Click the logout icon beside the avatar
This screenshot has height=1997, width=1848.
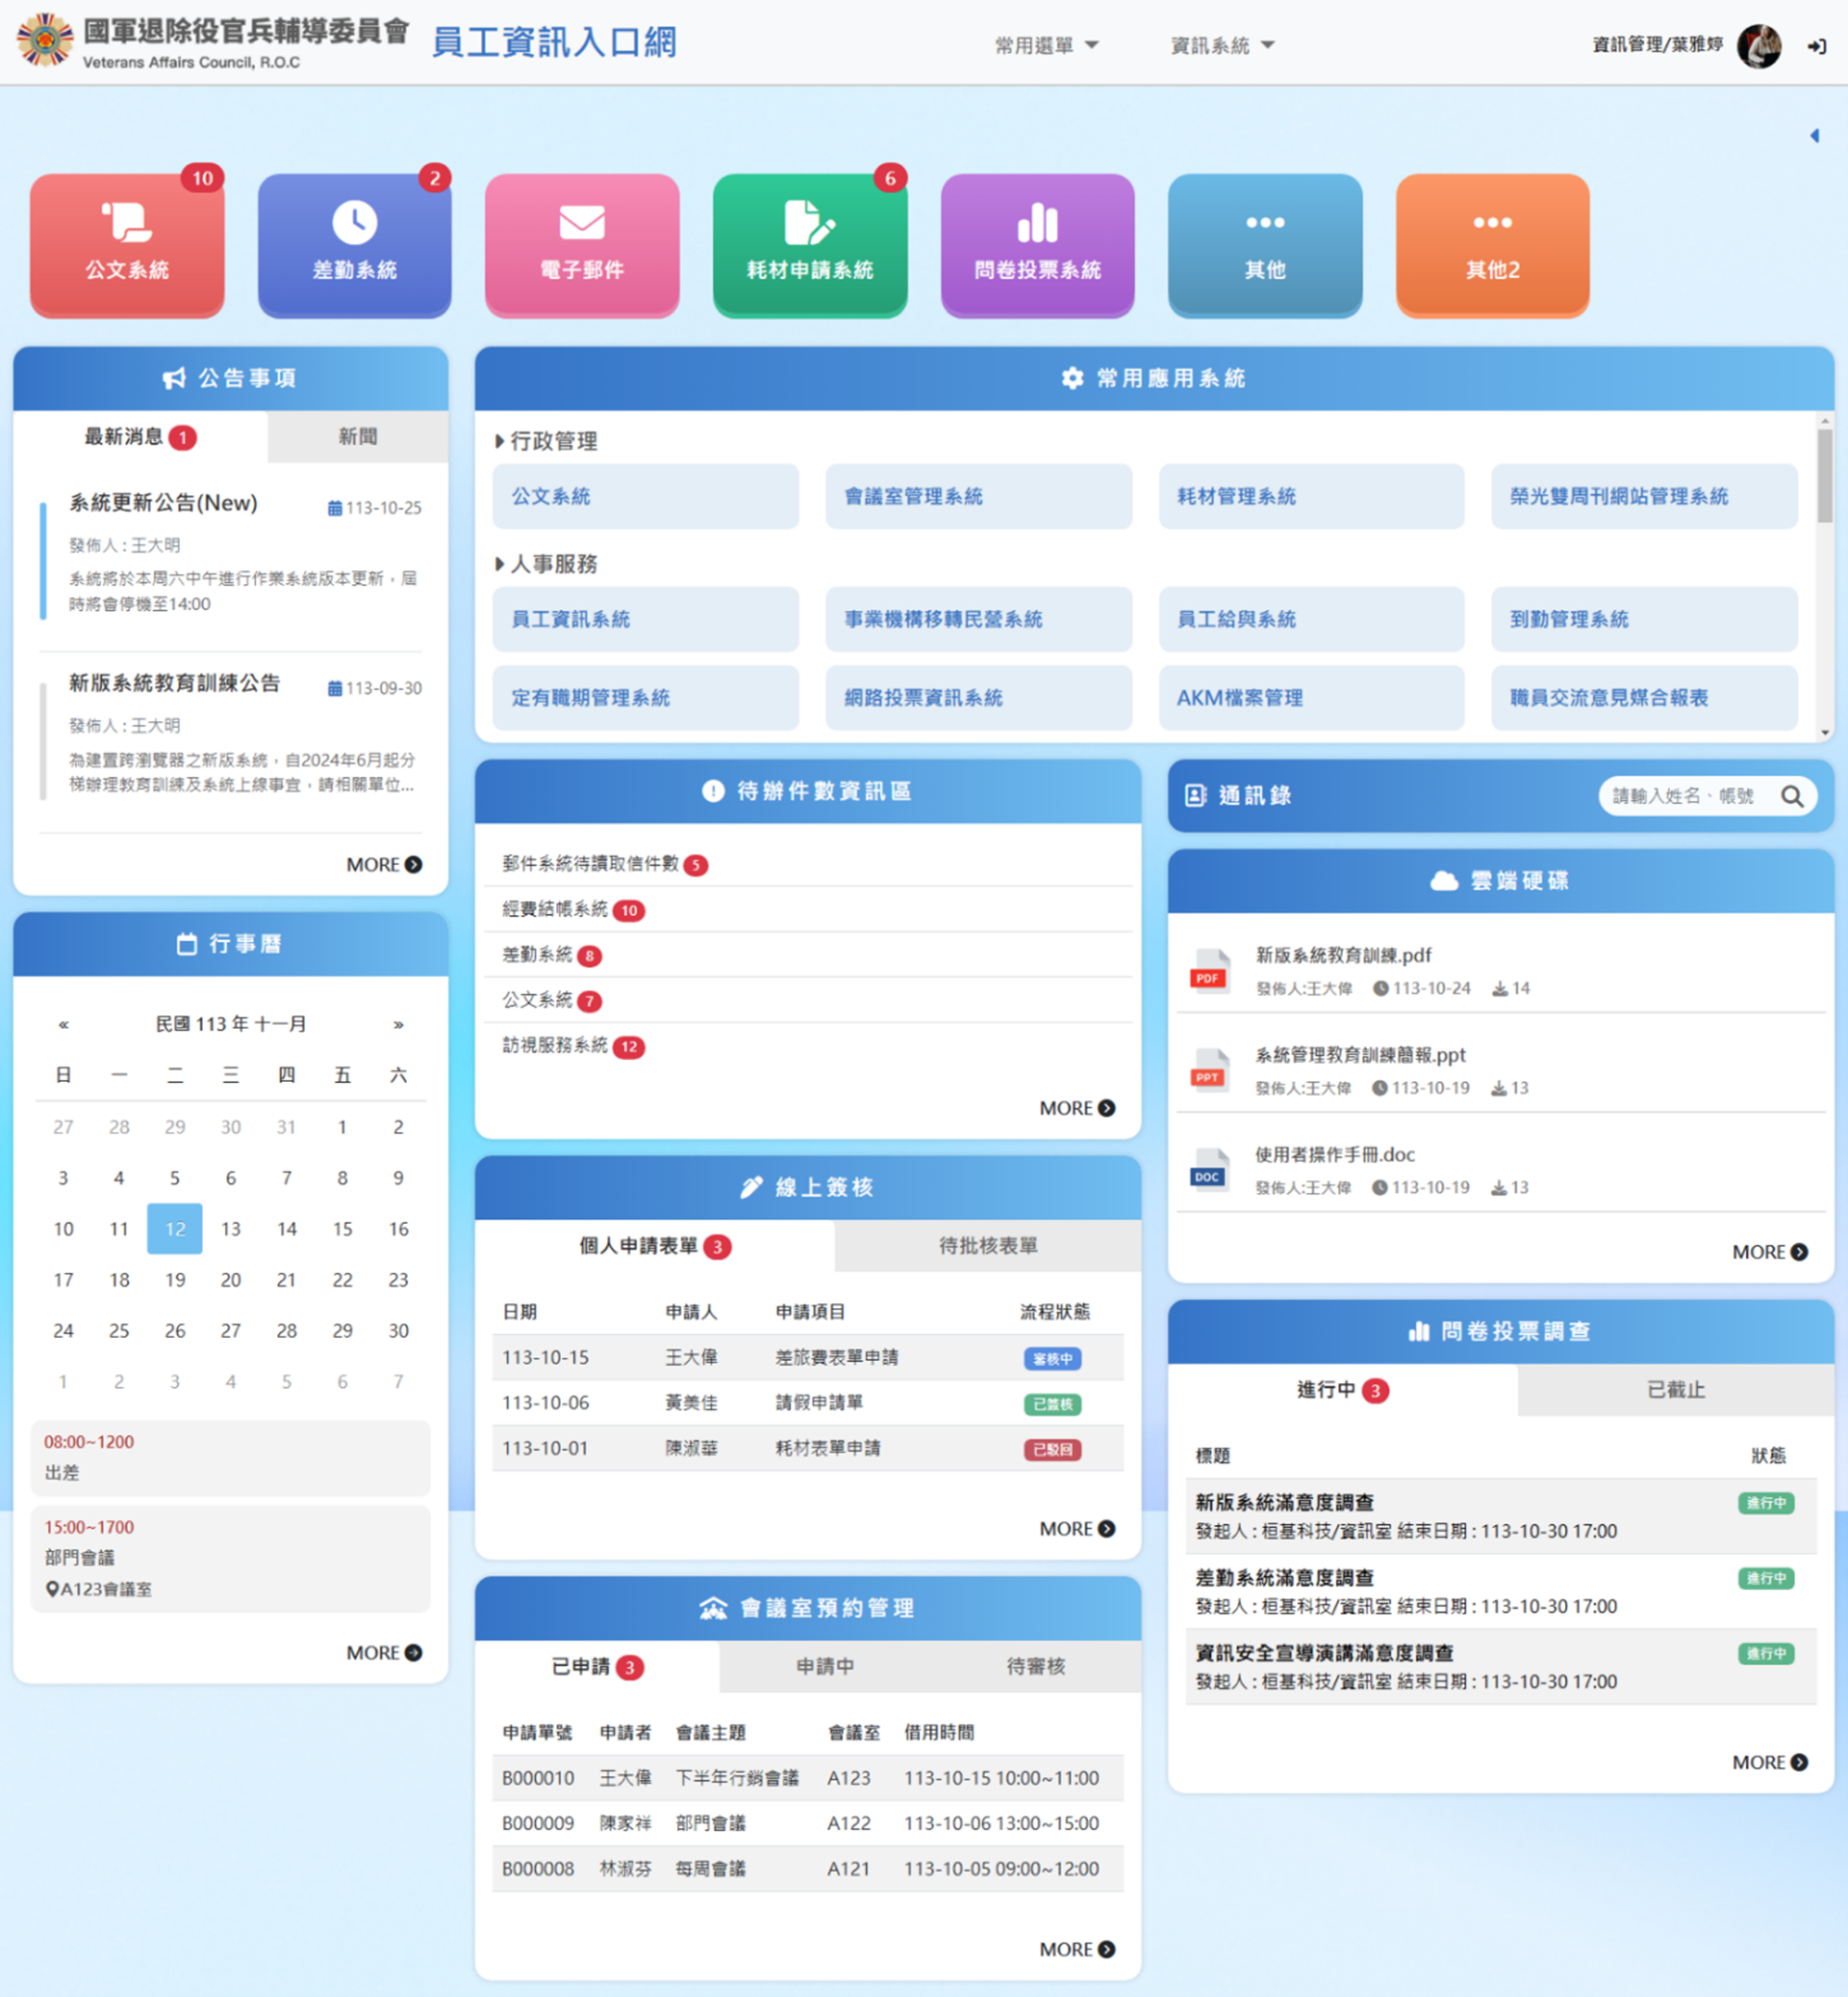pyautogui.click(x=1816, y=46)
